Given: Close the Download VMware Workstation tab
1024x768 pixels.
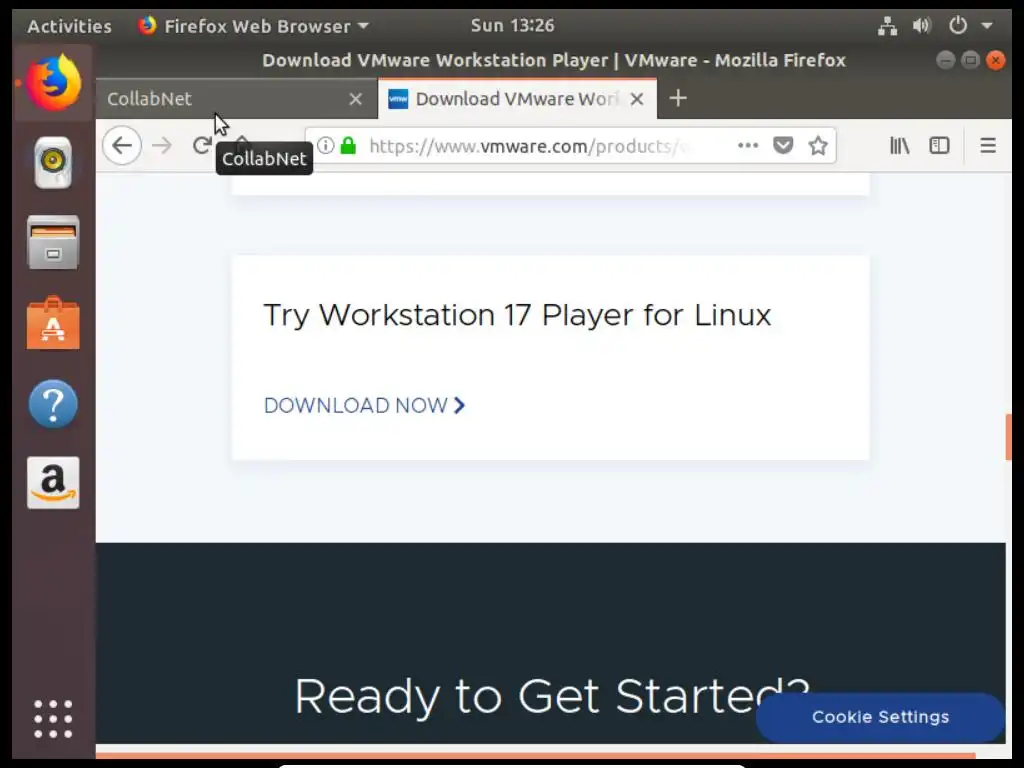Looking at the screenshot, I should [x=637, y=99].
